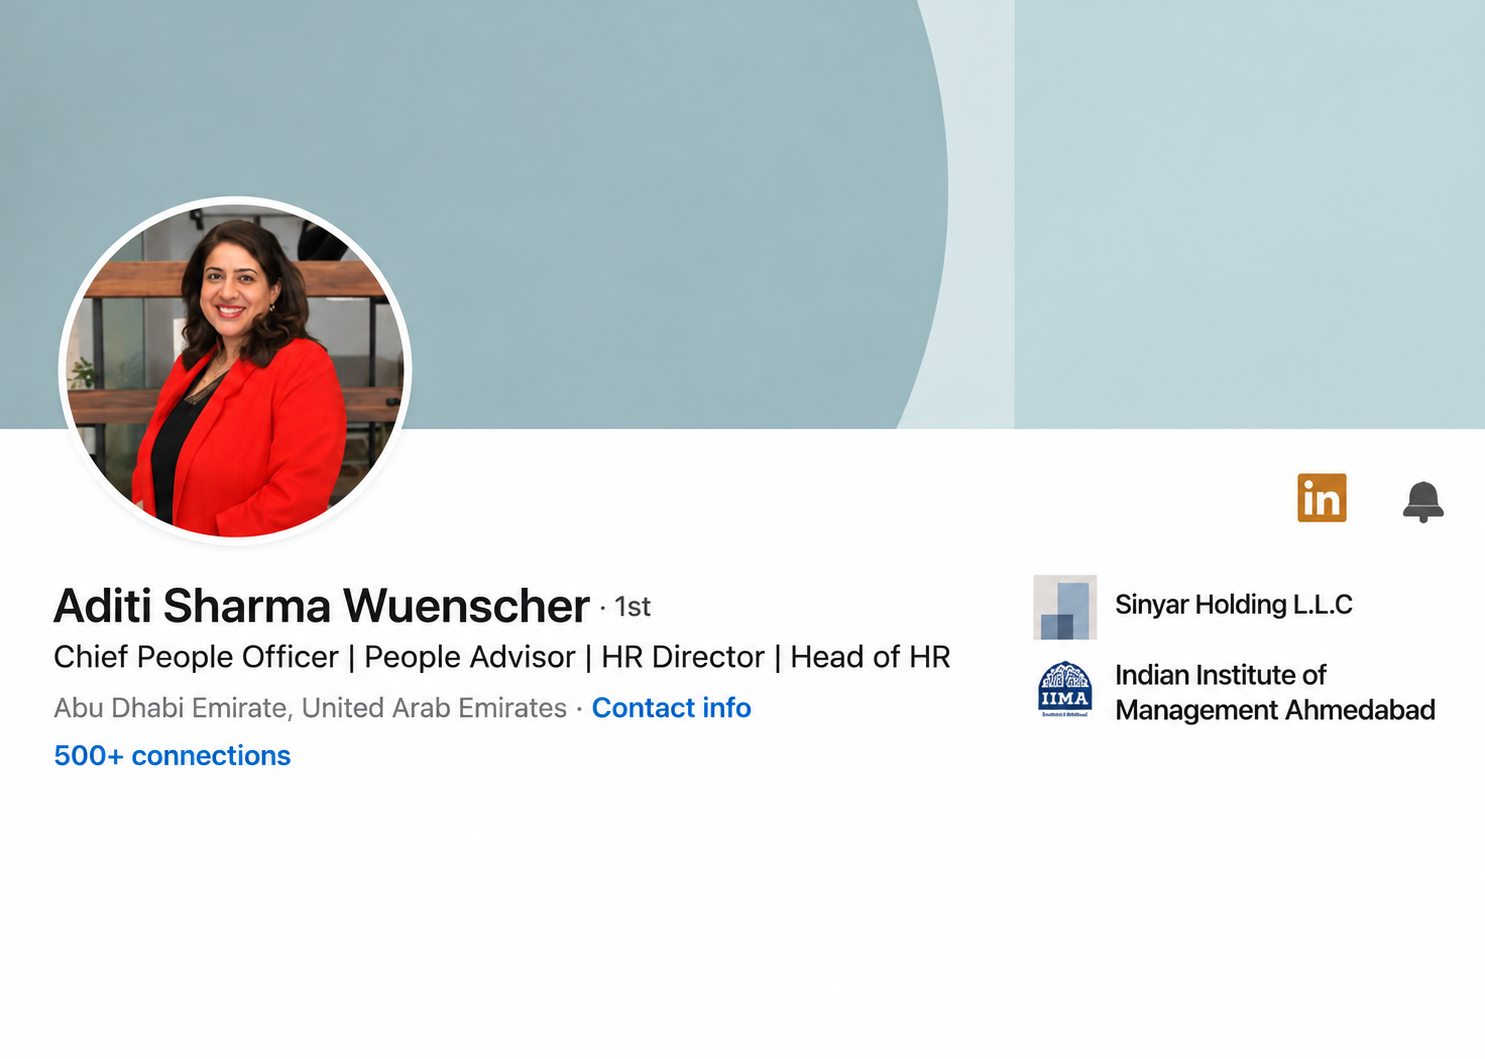Open Sinyar Holding L.L.C company page
Viewport: 1485px width, 1059px height.
point(1233,604)
